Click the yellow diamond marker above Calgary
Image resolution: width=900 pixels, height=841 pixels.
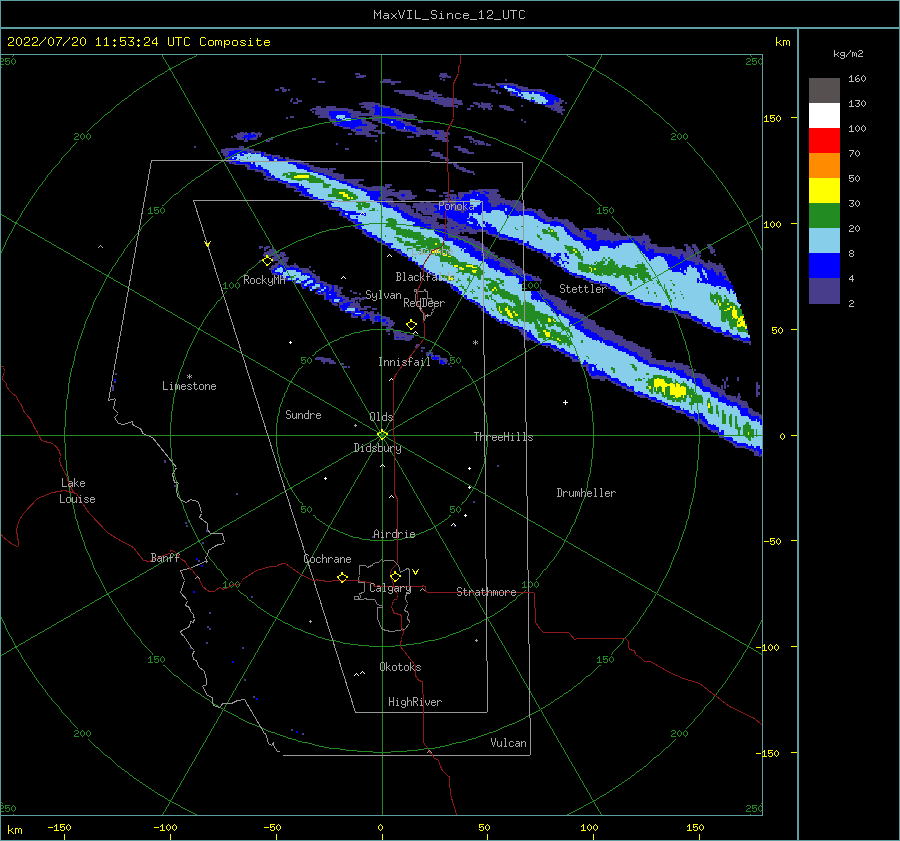click(395, 576)
